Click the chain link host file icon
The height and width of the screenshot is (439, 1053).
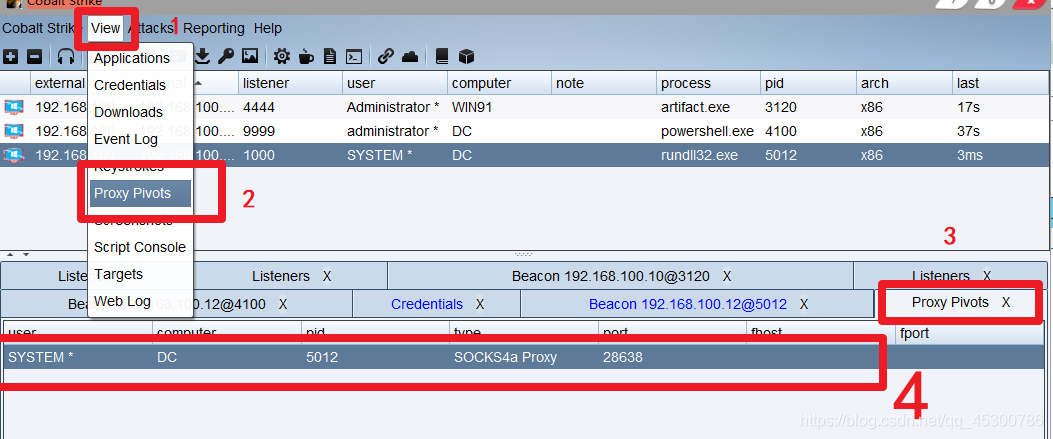(385, 57)
